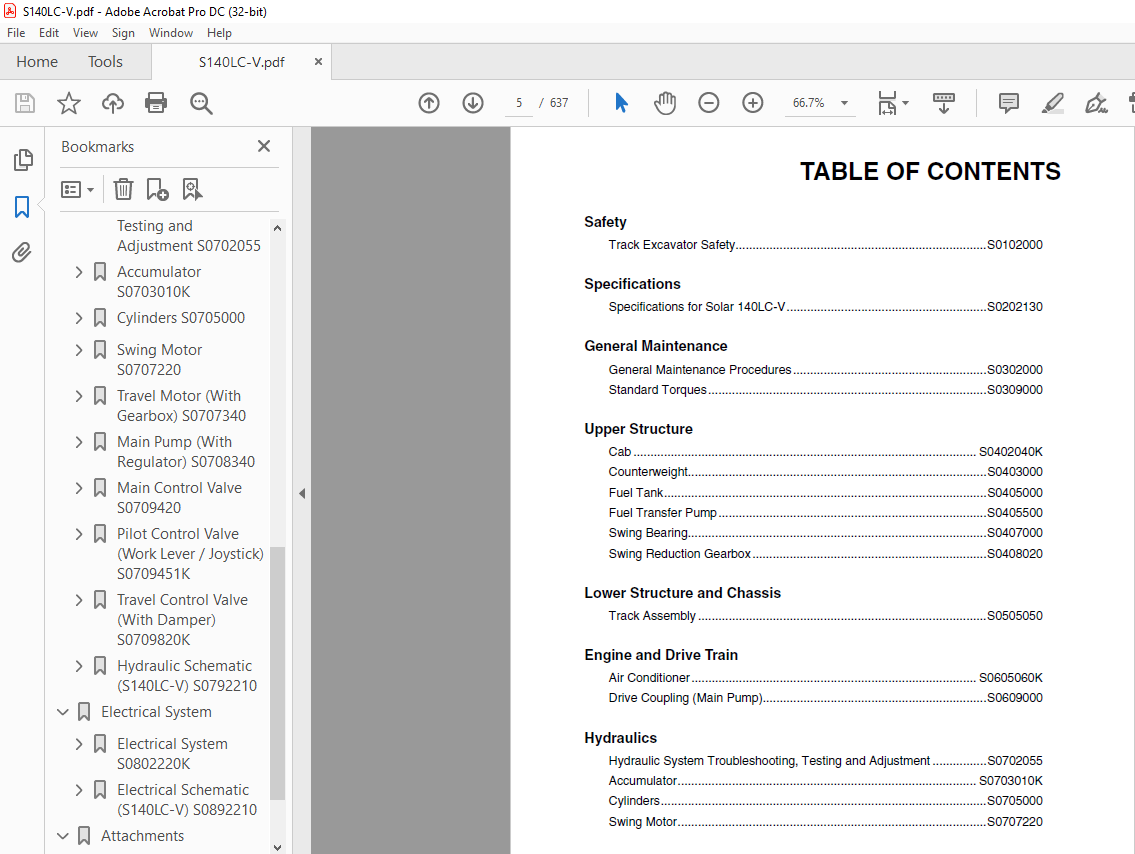Open the page thumbnails panel
Screen dimensions: 1135x854
pos(22,160)
